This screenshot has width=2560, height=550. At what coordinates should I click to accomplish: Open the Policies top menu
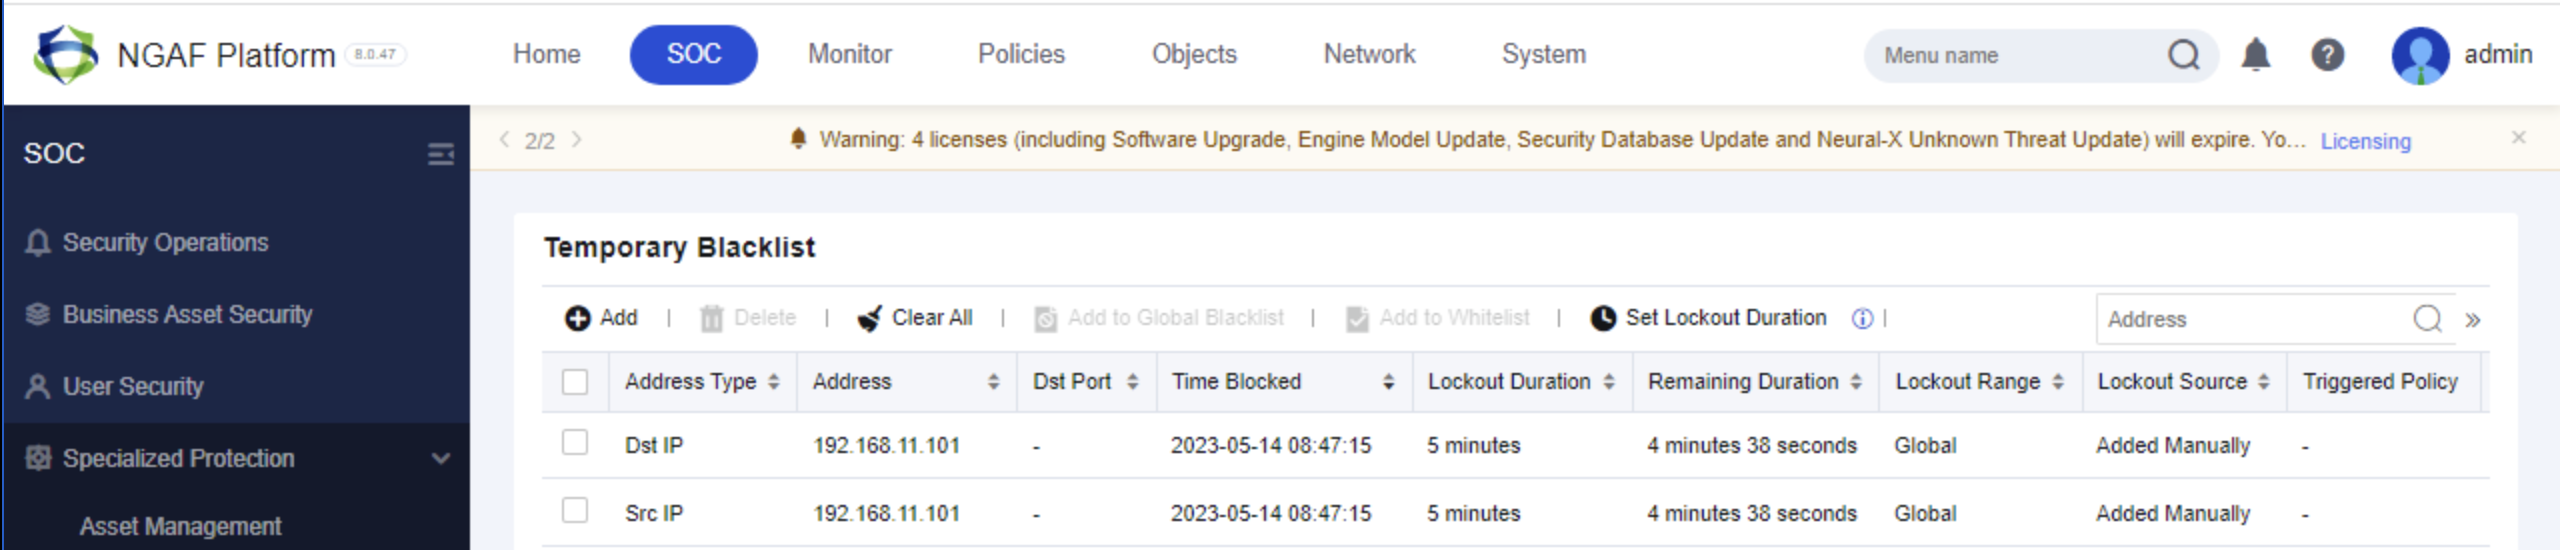[x=1021, y=54]
